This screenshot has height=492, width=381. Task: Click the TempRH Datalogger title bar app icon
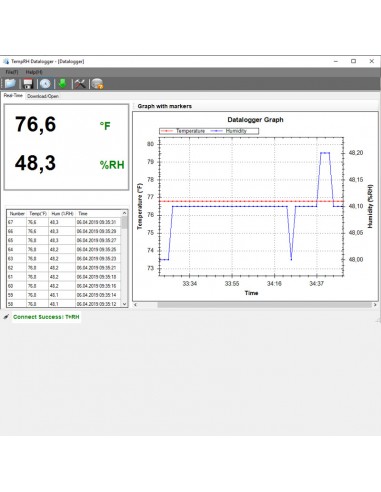(x=6, y=61)
